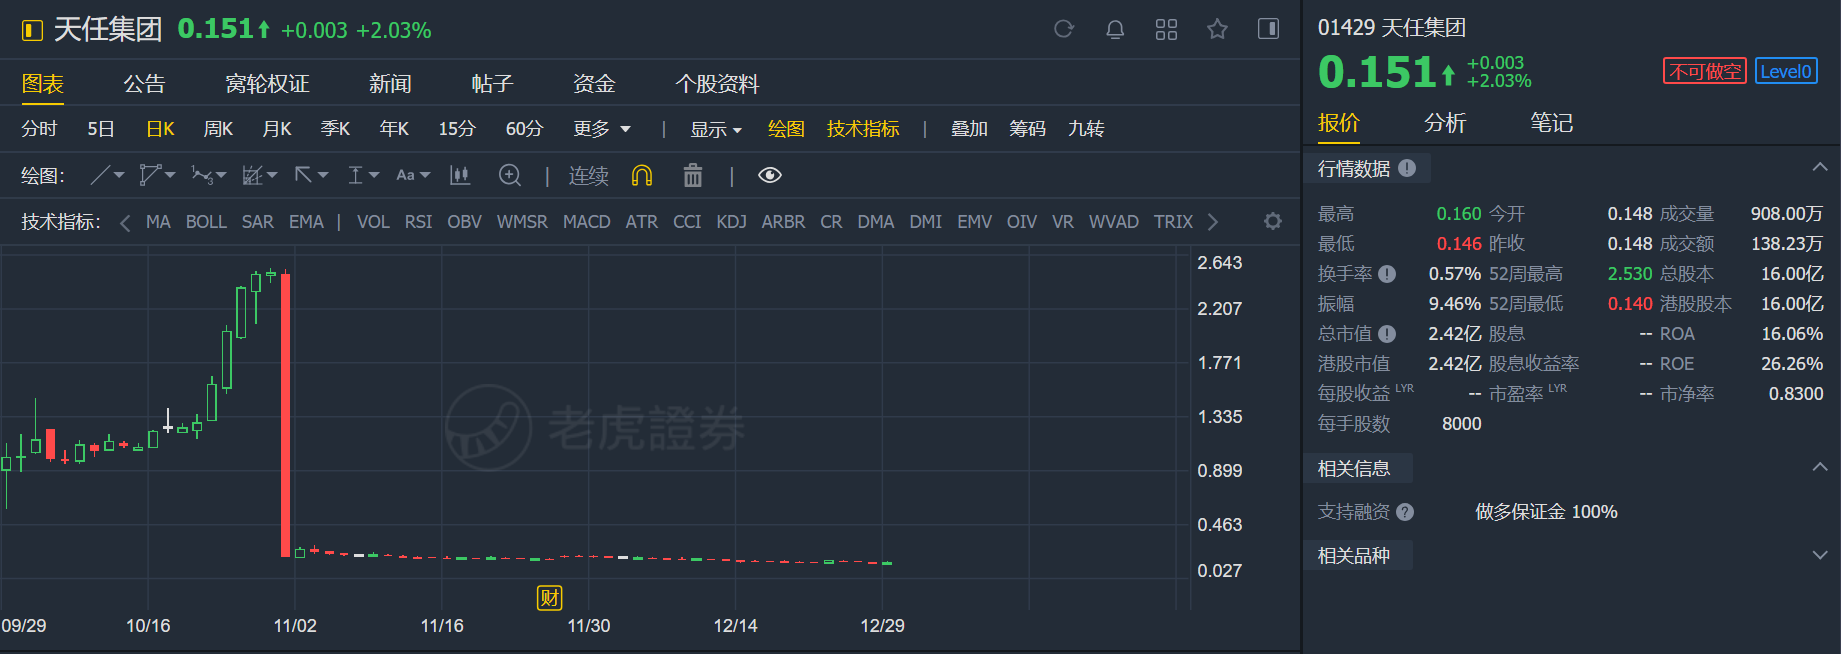Open the four-square grid layout icon
1841x654 pixels.
coord(1166,29)
